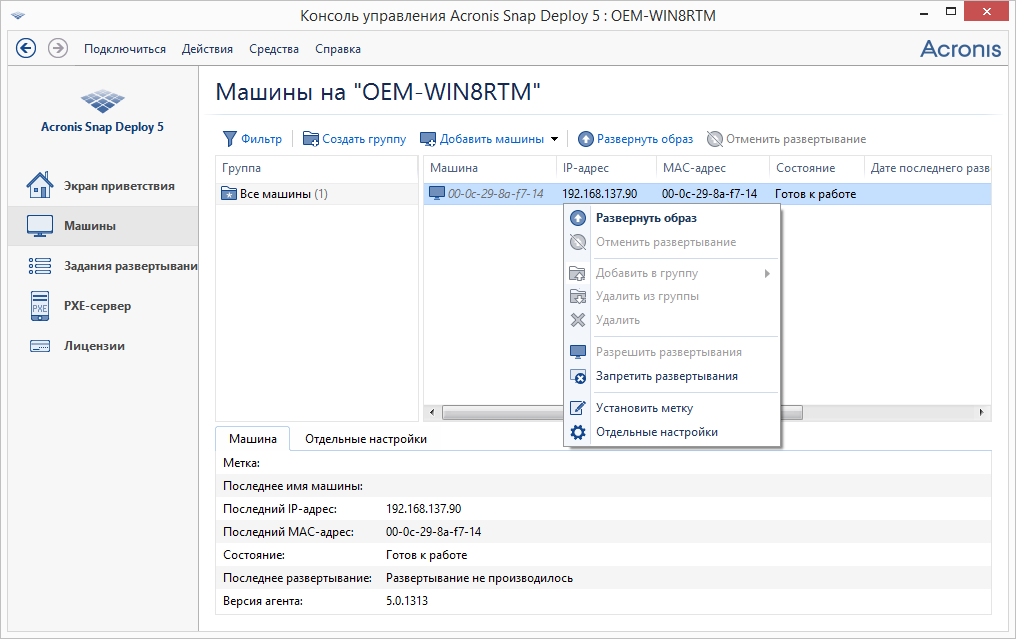Open the Справка menu
This screenshot has height=639, width=1016.
pyautogui.click(x=338, y=49)
